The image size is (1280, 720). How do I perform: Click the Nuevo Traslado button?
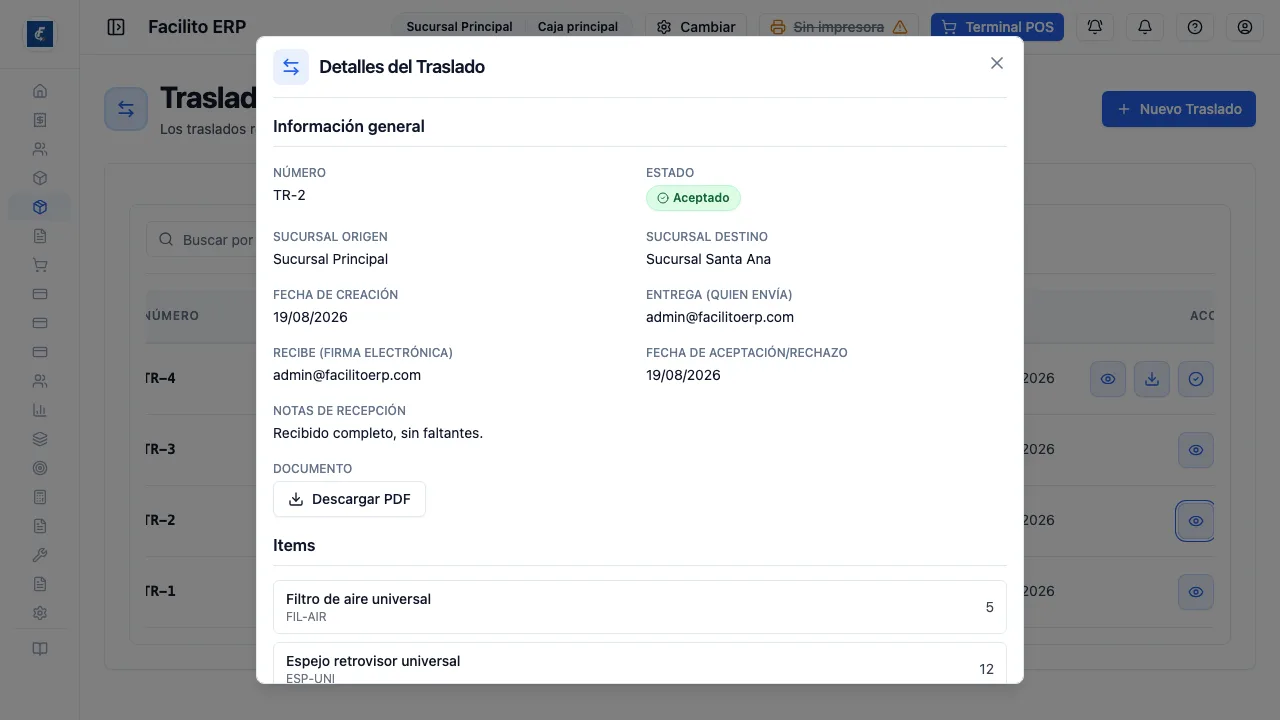(x=1178, y=109)
